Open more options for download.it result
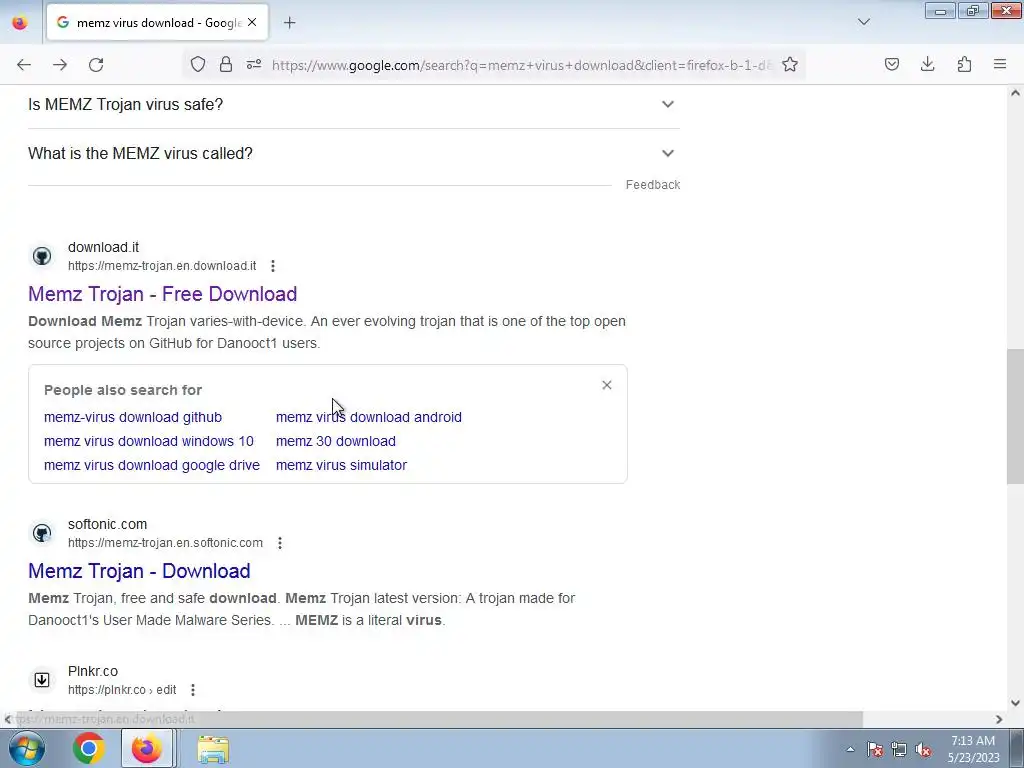This screenshot has width=1024, height=768. (x=273, y=266)
